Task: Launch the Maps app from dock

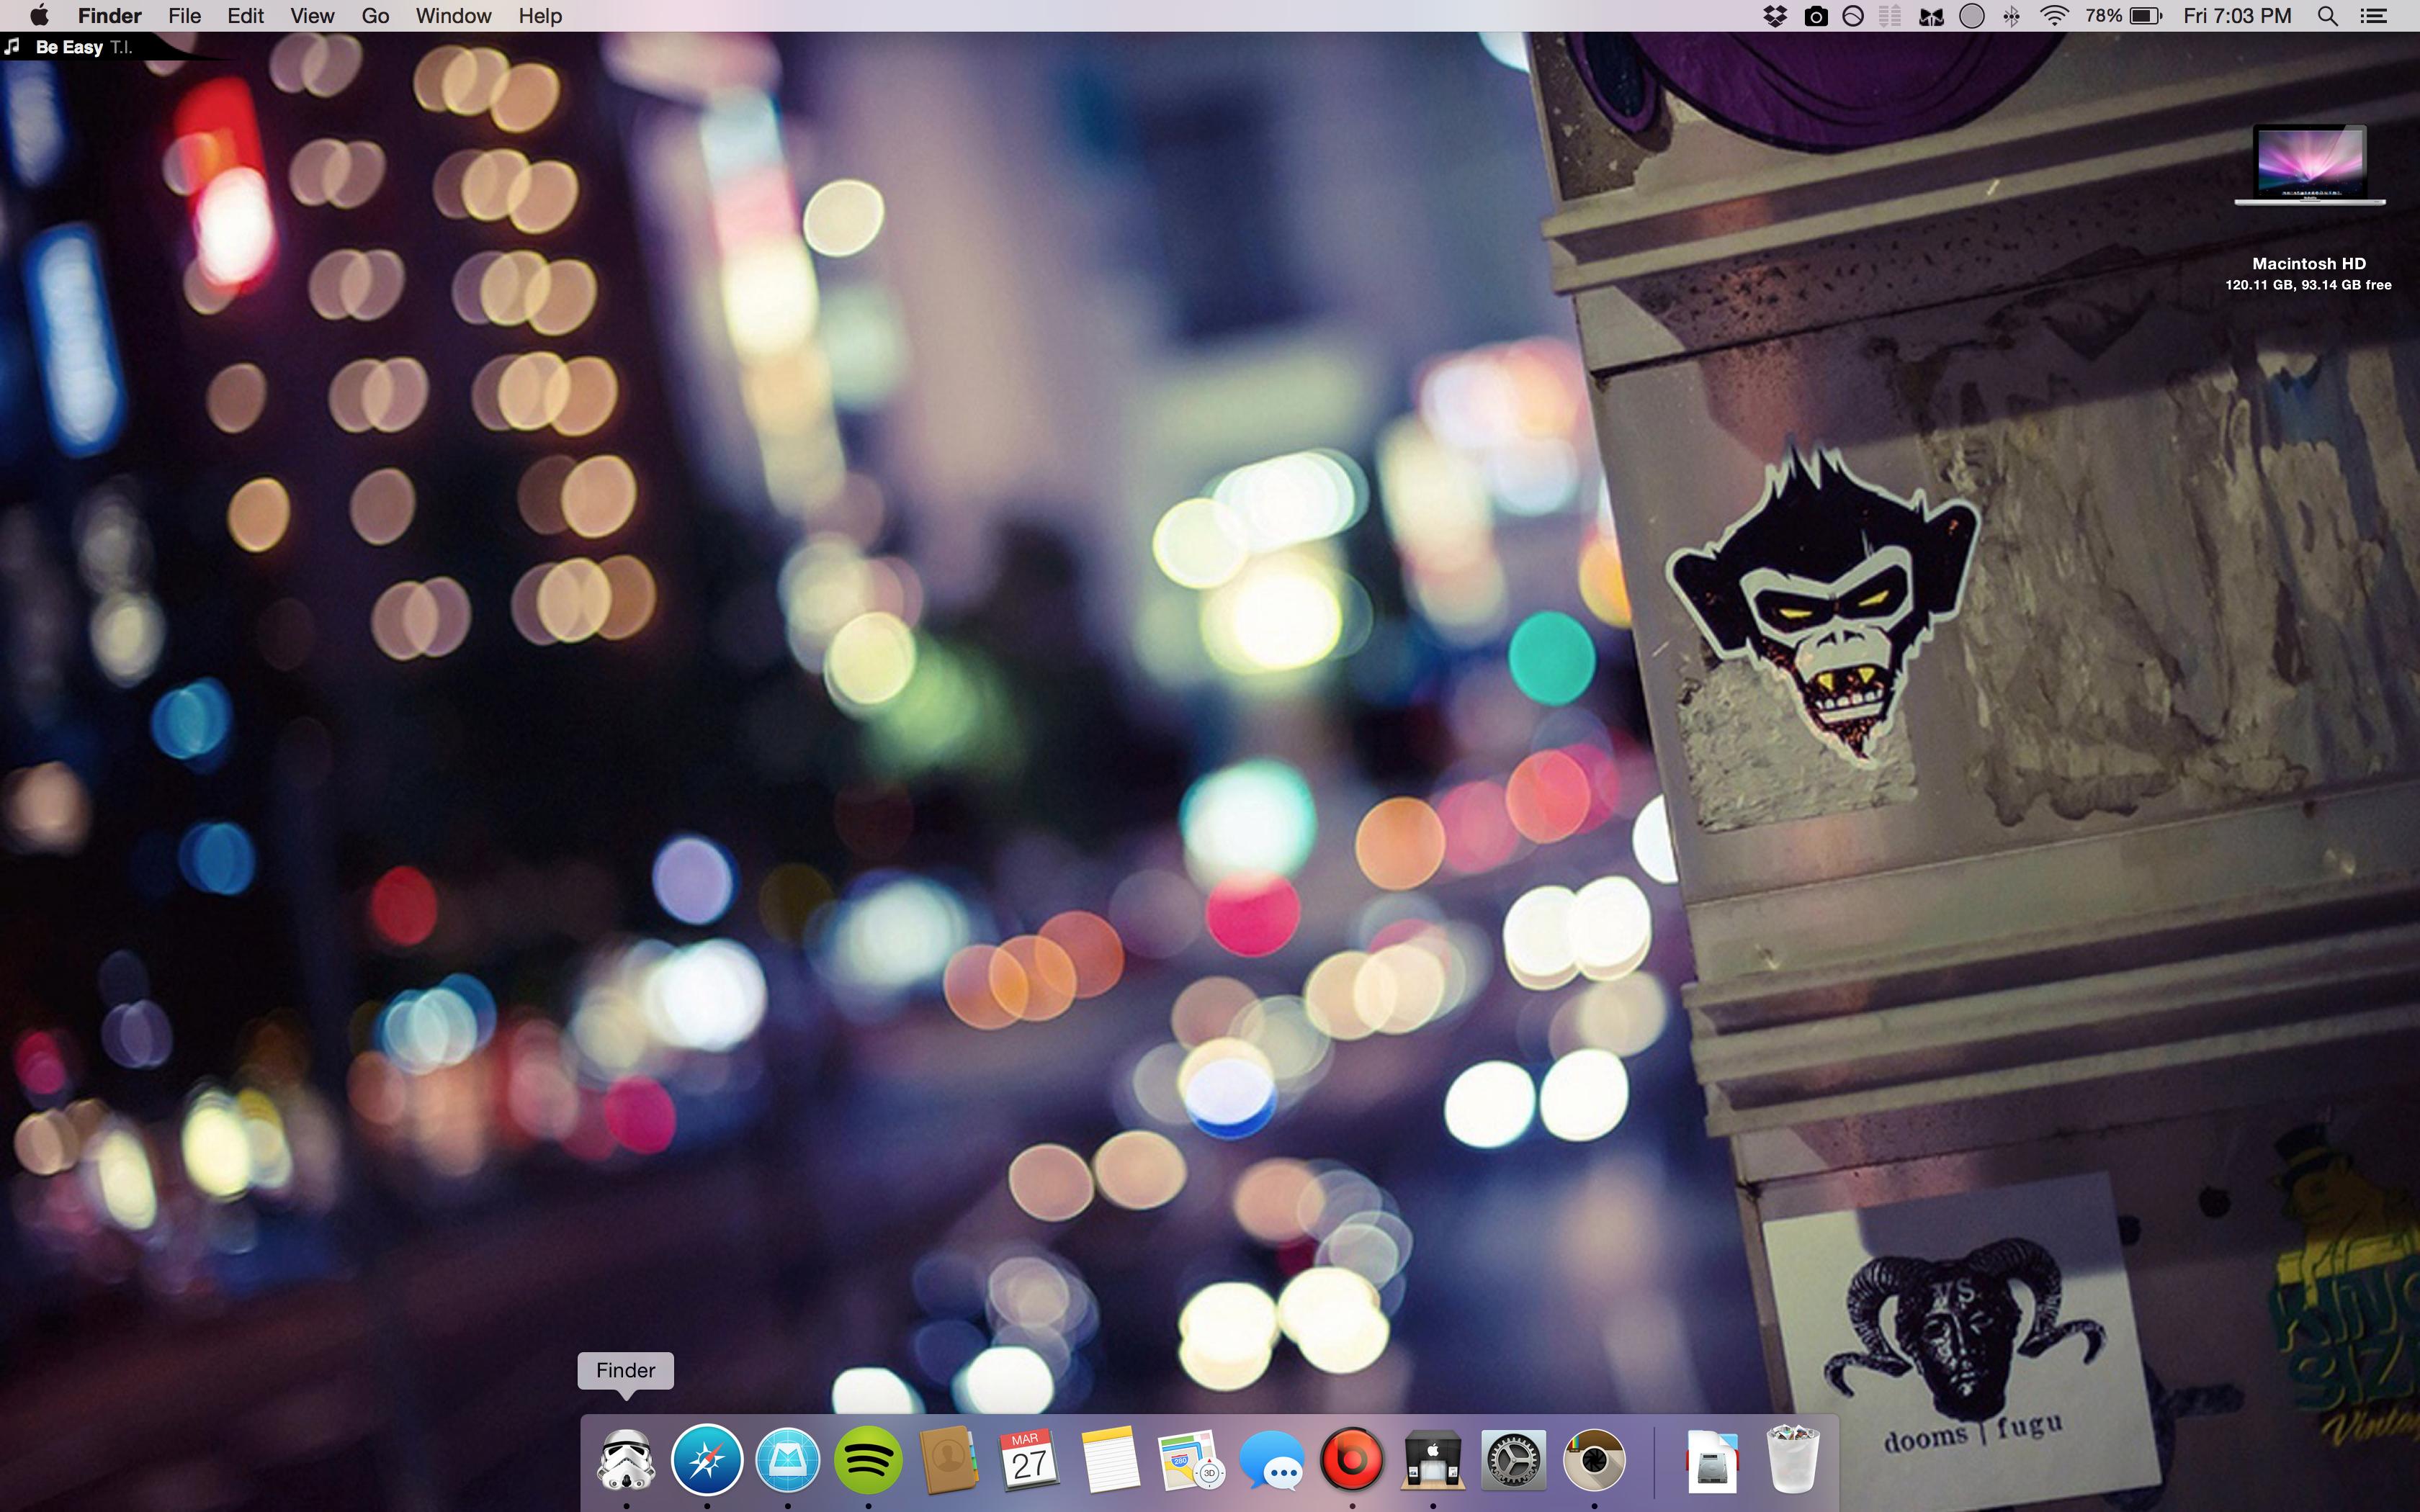Action: point(1190,1461)
